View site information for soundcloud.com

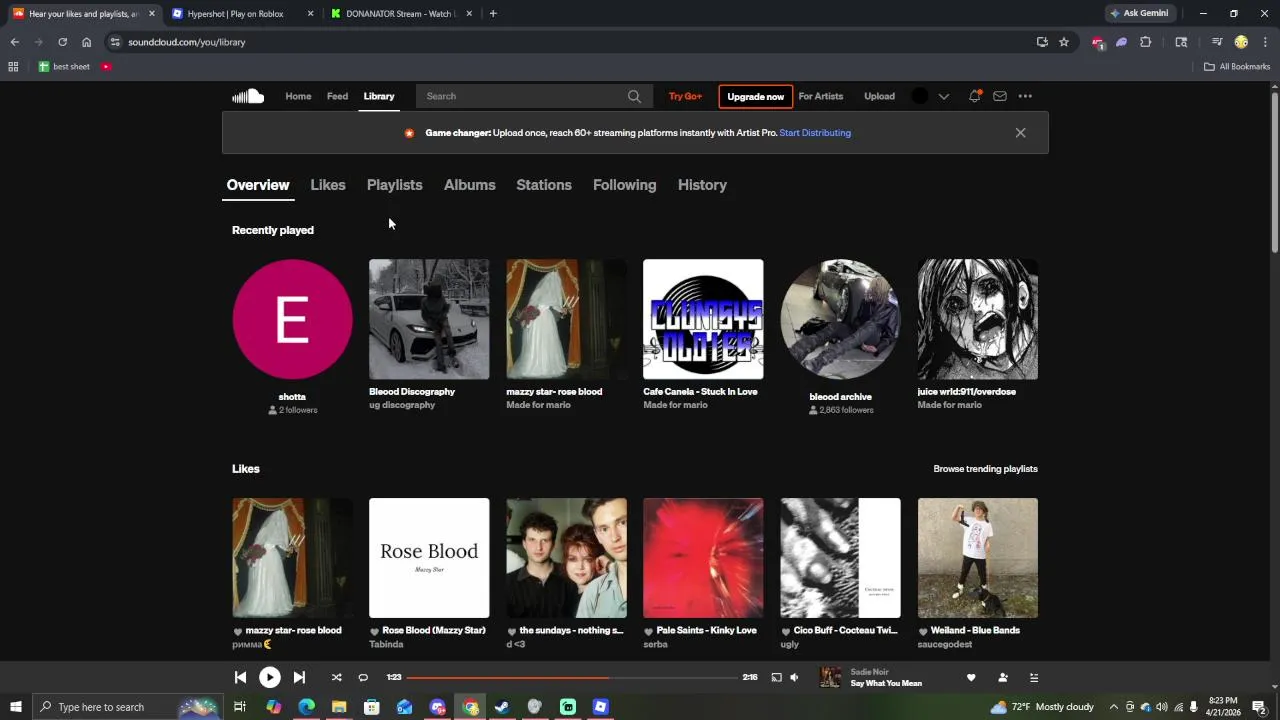pos(115,42)
